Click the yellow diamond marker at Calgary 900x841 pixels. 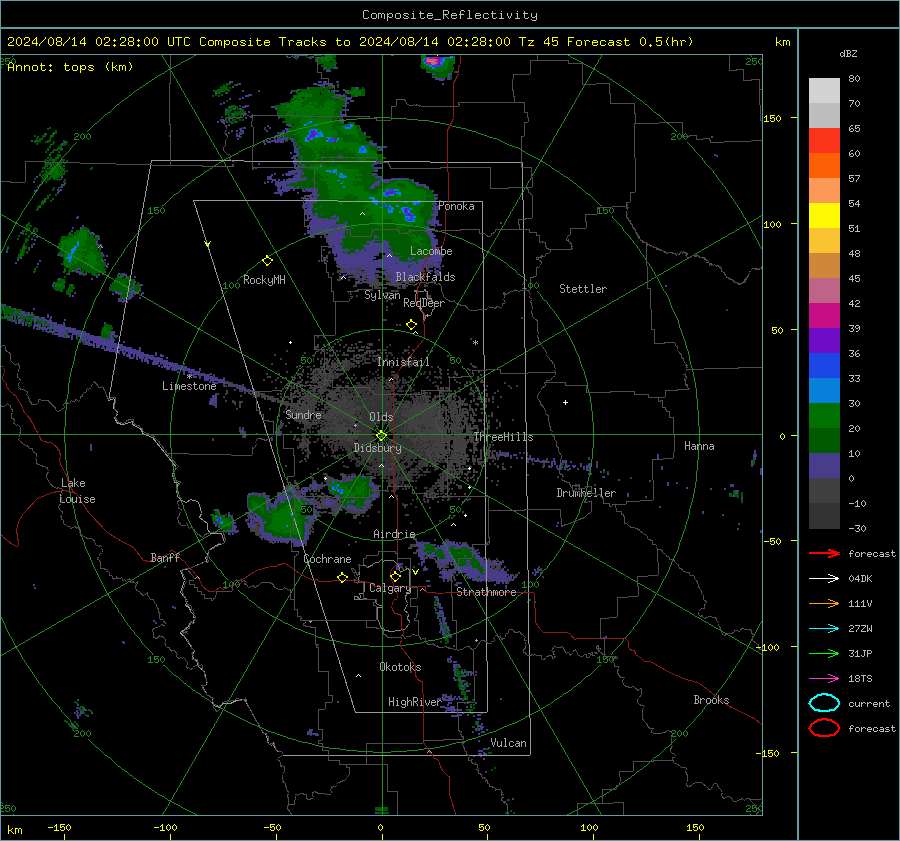395,576
